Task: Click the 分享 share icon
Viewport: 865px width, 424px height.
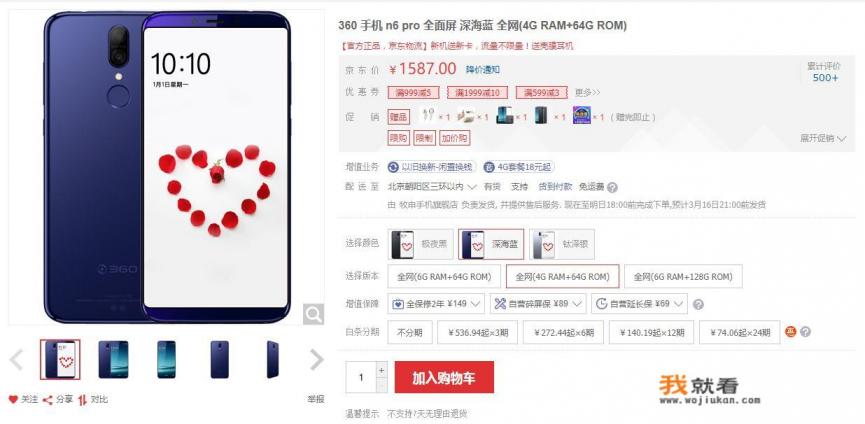Action: (48, 400)
